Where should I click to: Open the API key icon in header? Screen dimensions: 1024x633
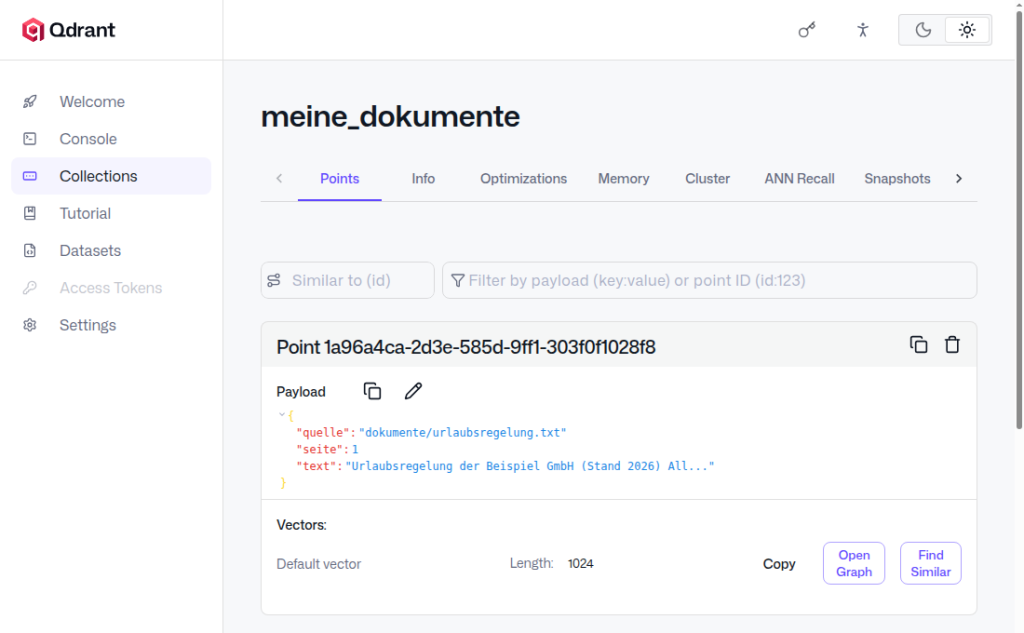click(x=807, y=30)
